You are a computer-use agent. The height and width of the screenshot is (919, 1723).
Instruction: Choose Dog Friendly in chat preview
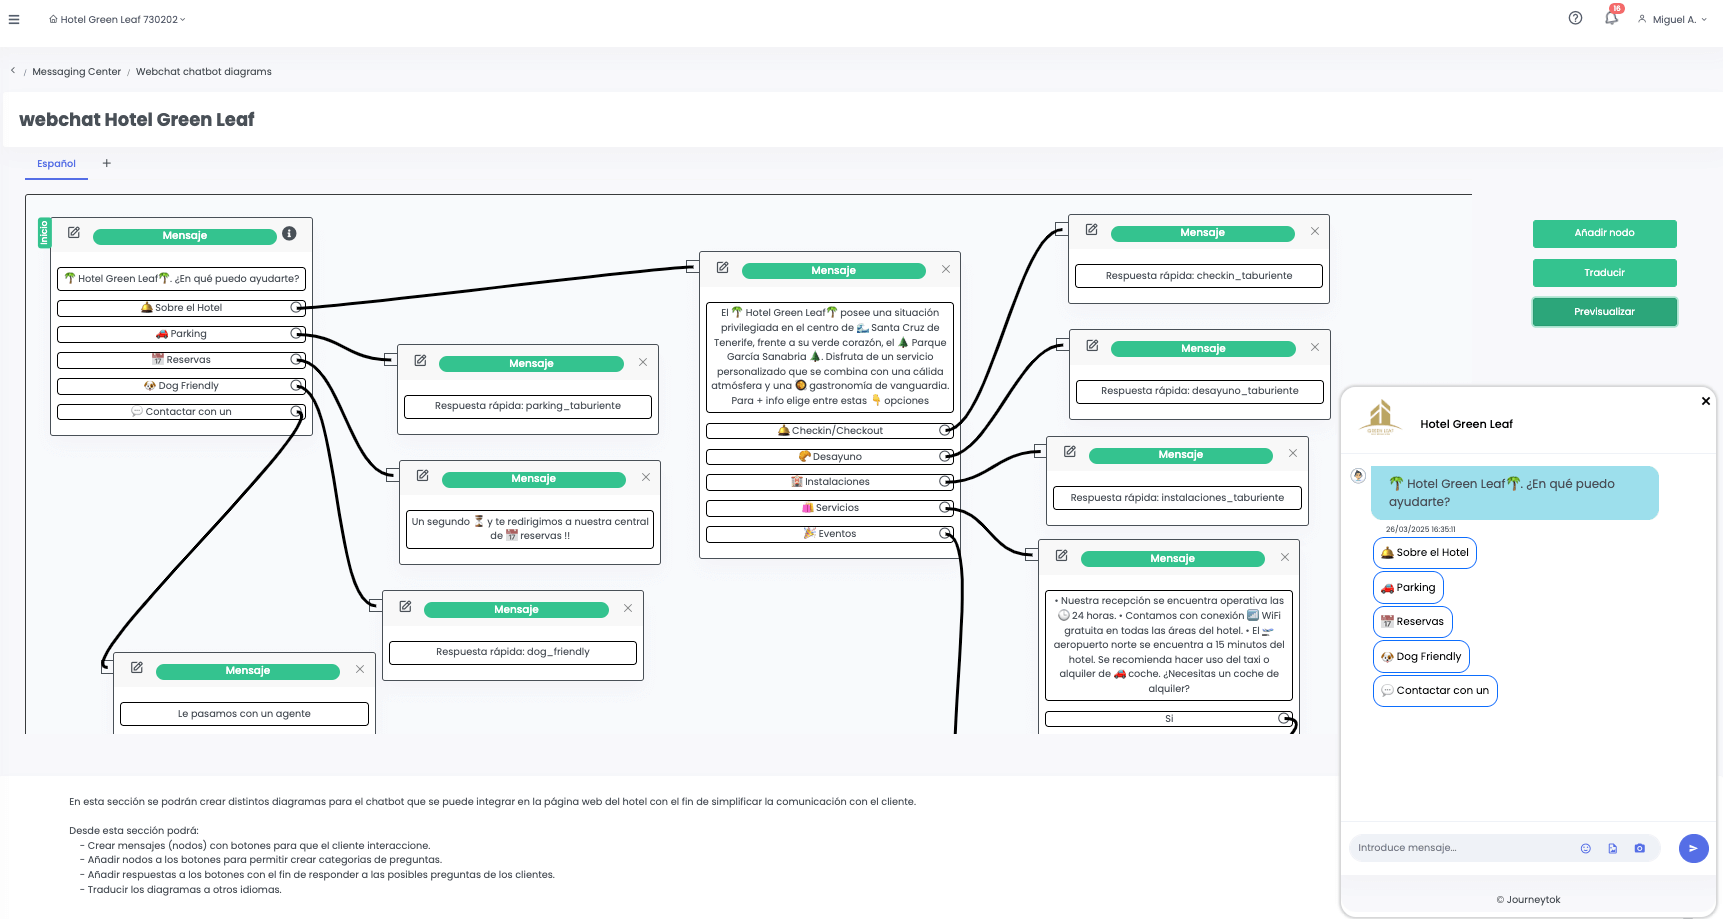(1421, 656)
